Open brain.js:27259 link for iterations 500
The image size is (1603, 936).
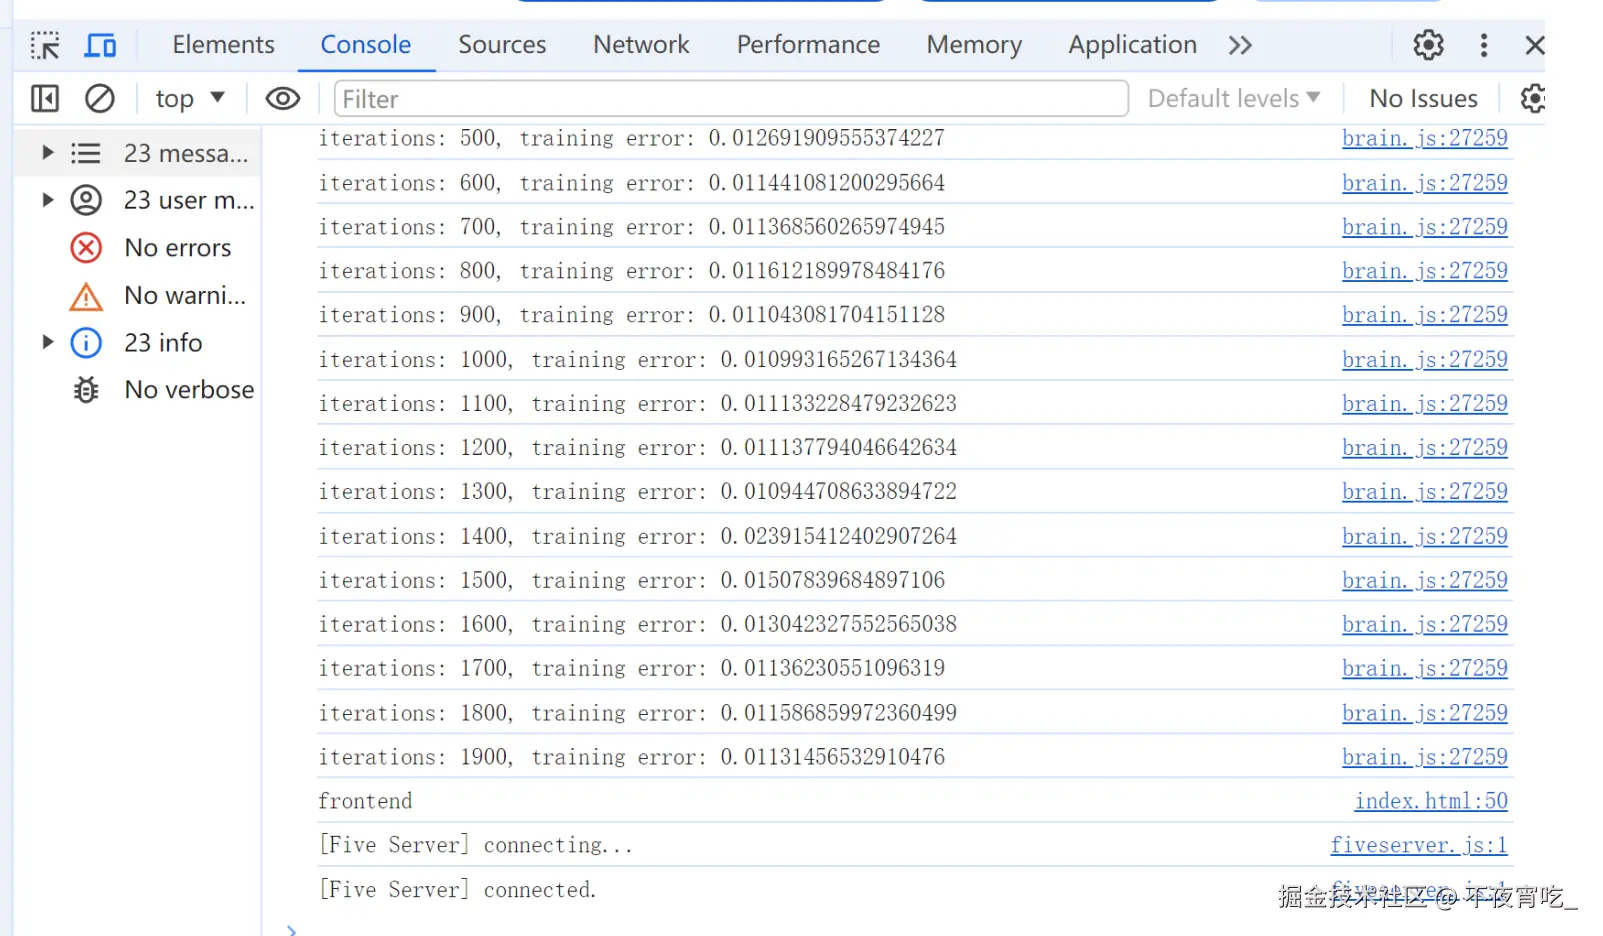pos(1425,139)
